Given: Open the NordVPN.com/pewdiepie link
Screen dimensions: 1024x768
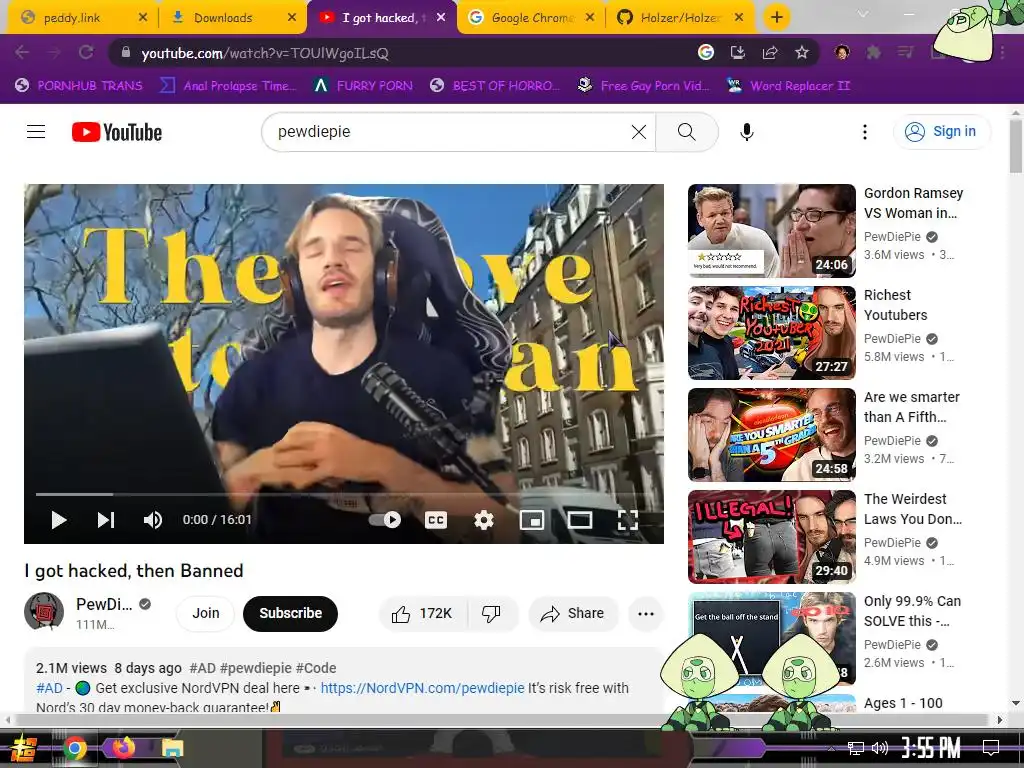Looking at the screenshot, I should pos(423,688).
